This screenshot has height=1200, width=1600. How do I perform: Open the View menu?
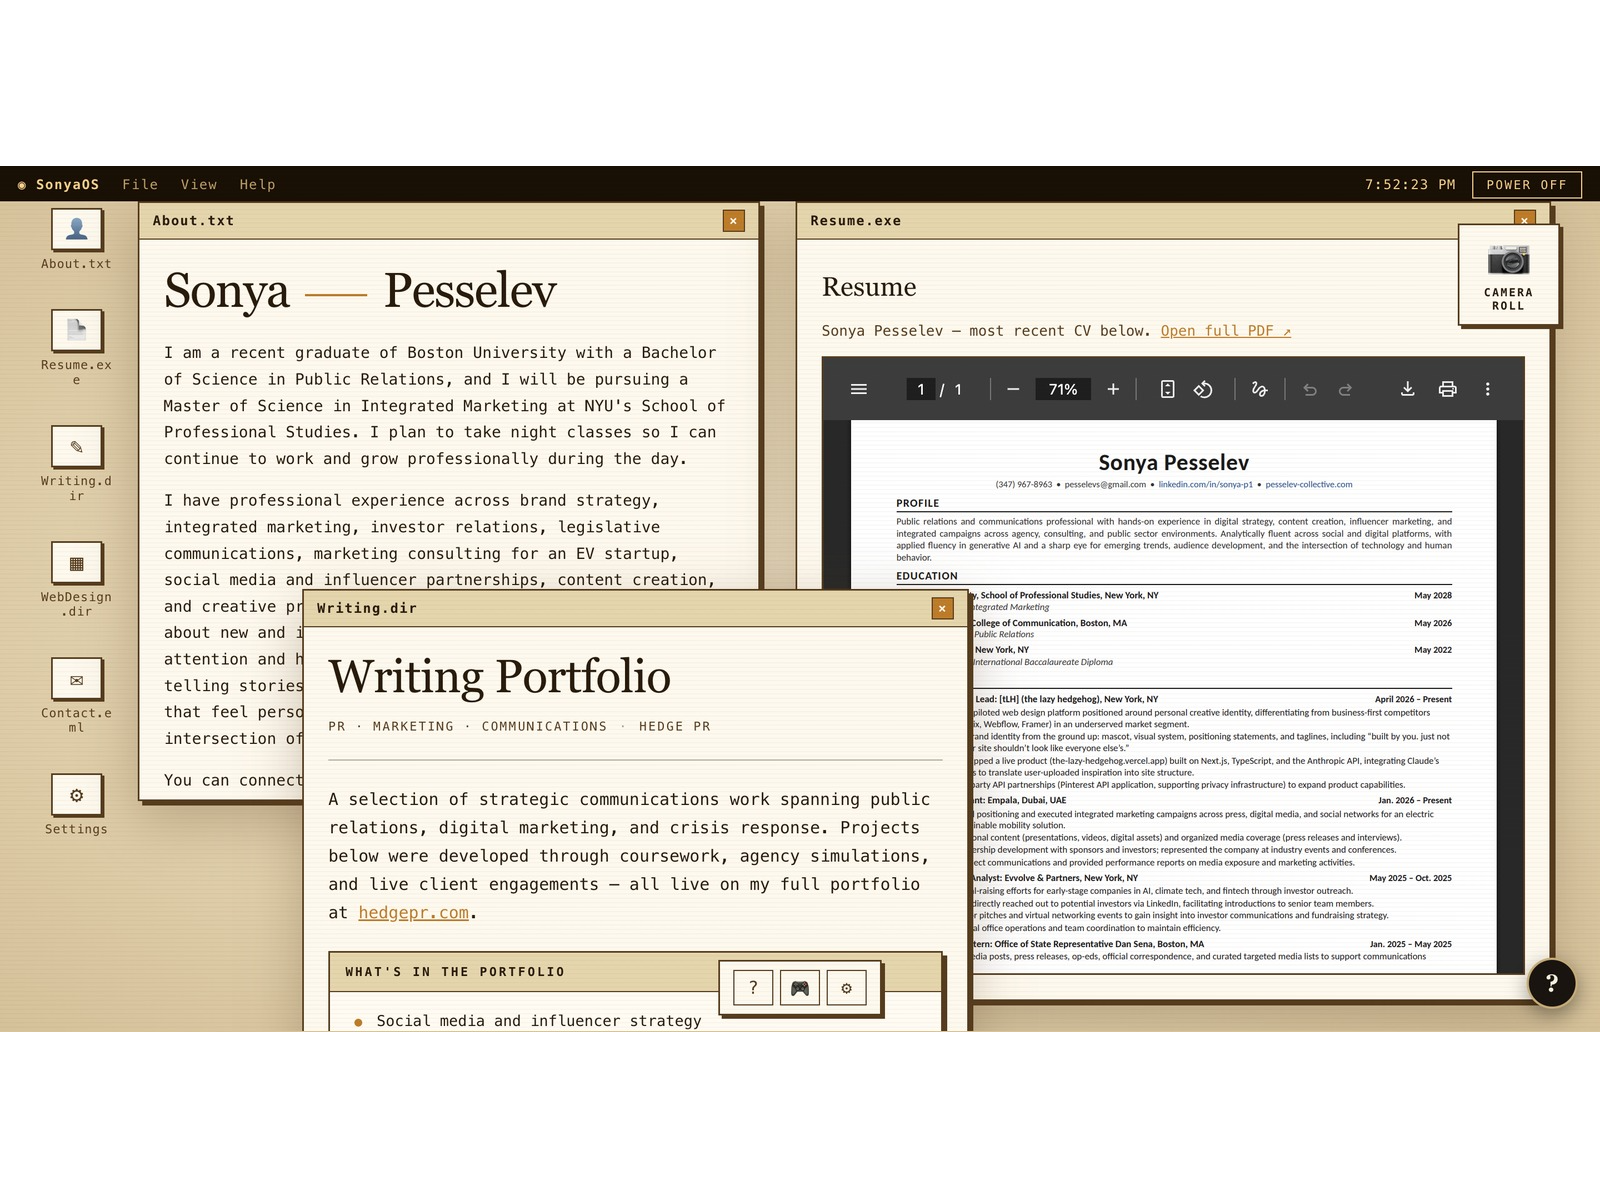199,184
